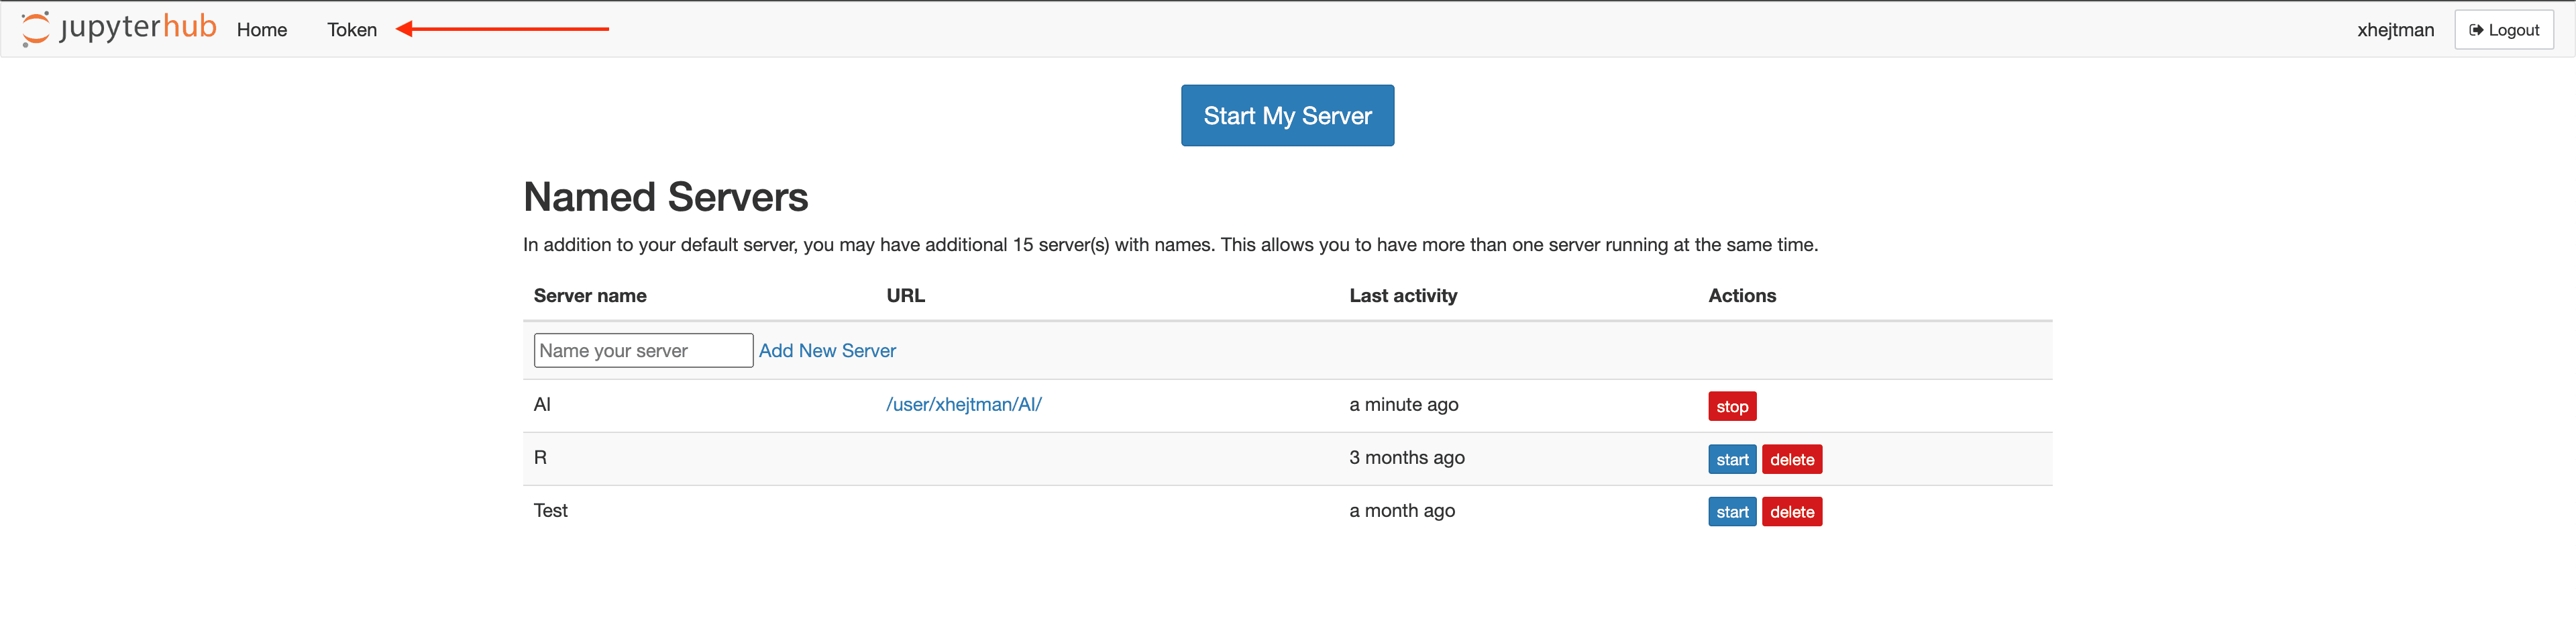Open the /user/xhejtman/AI/ server URL
The width and height of the screenshot is (2576, 627).
tap(963, 405)
